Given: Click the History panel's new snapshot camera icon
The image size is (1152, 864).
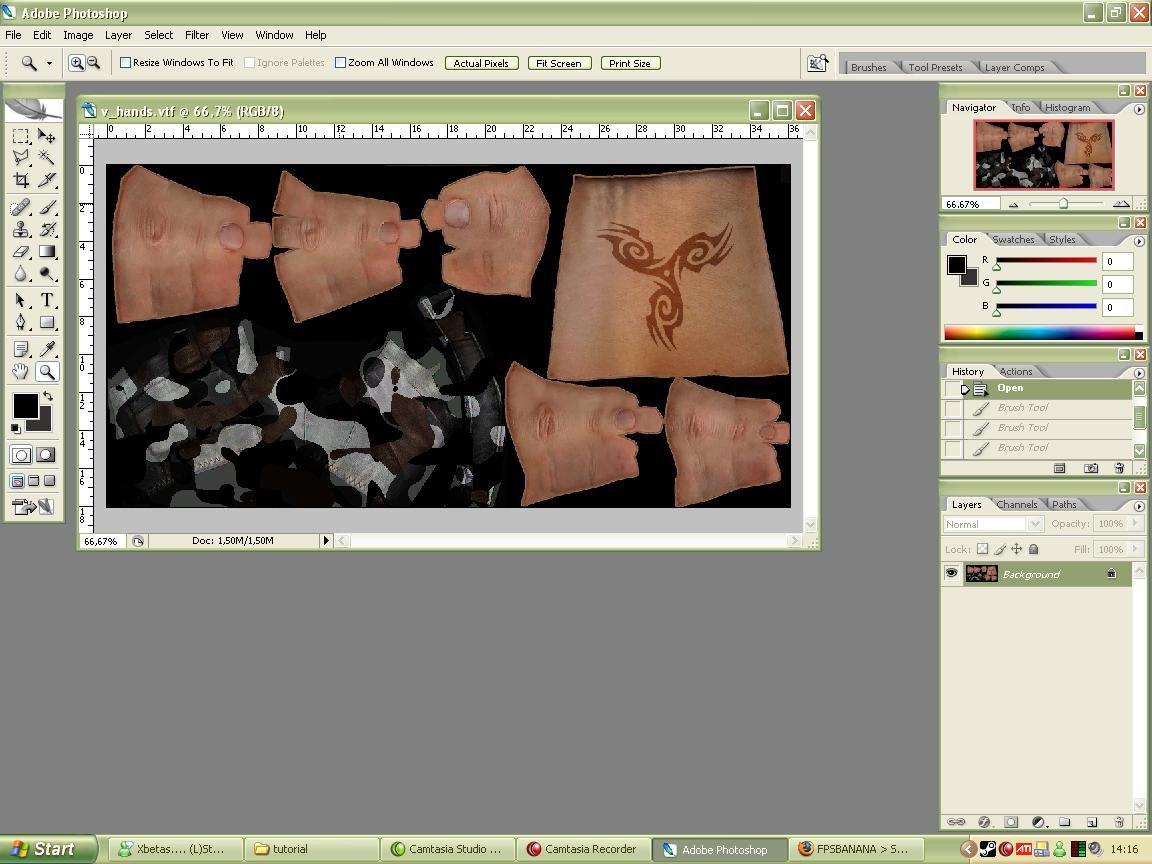Looking at the screenshot, I should pos(1090,468).
